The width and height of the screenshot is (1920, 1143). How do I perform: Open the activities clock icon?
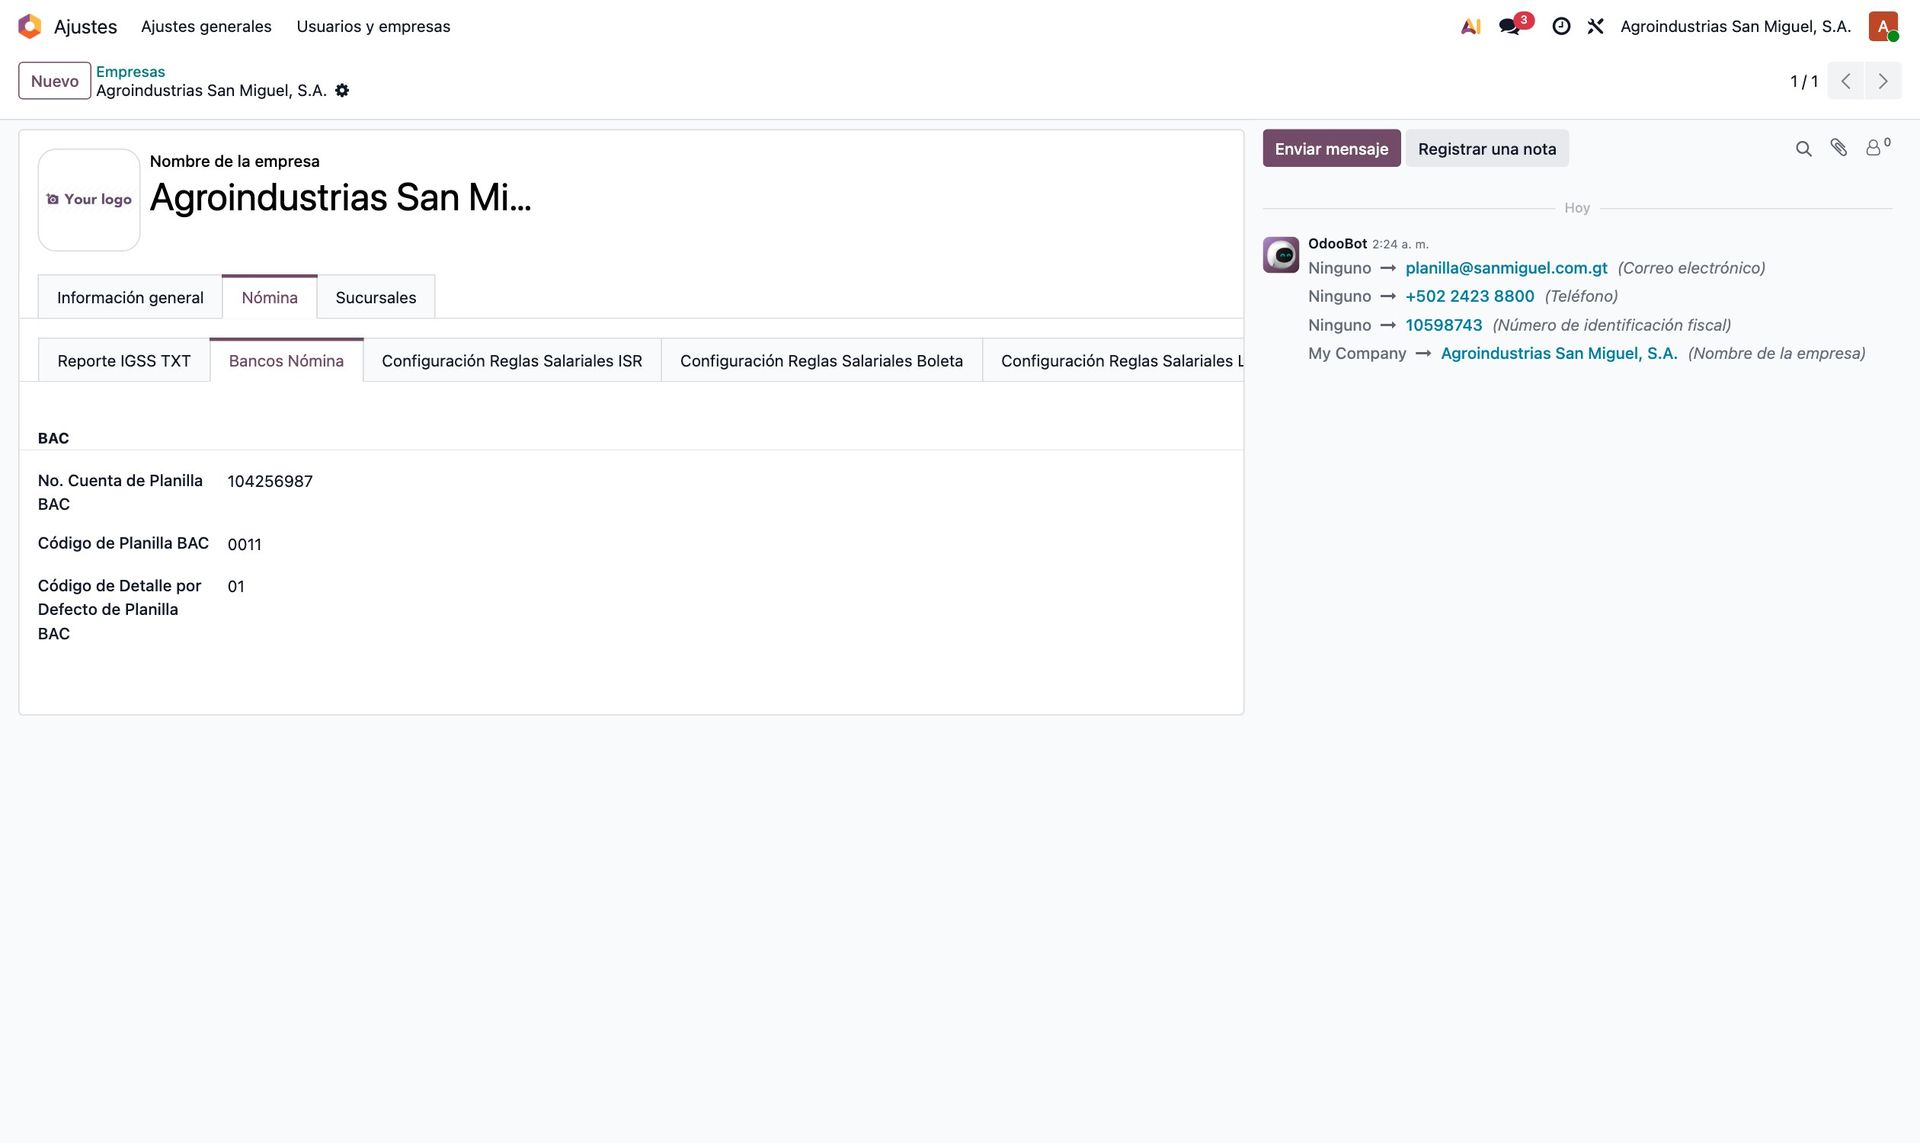(1561, 26)
